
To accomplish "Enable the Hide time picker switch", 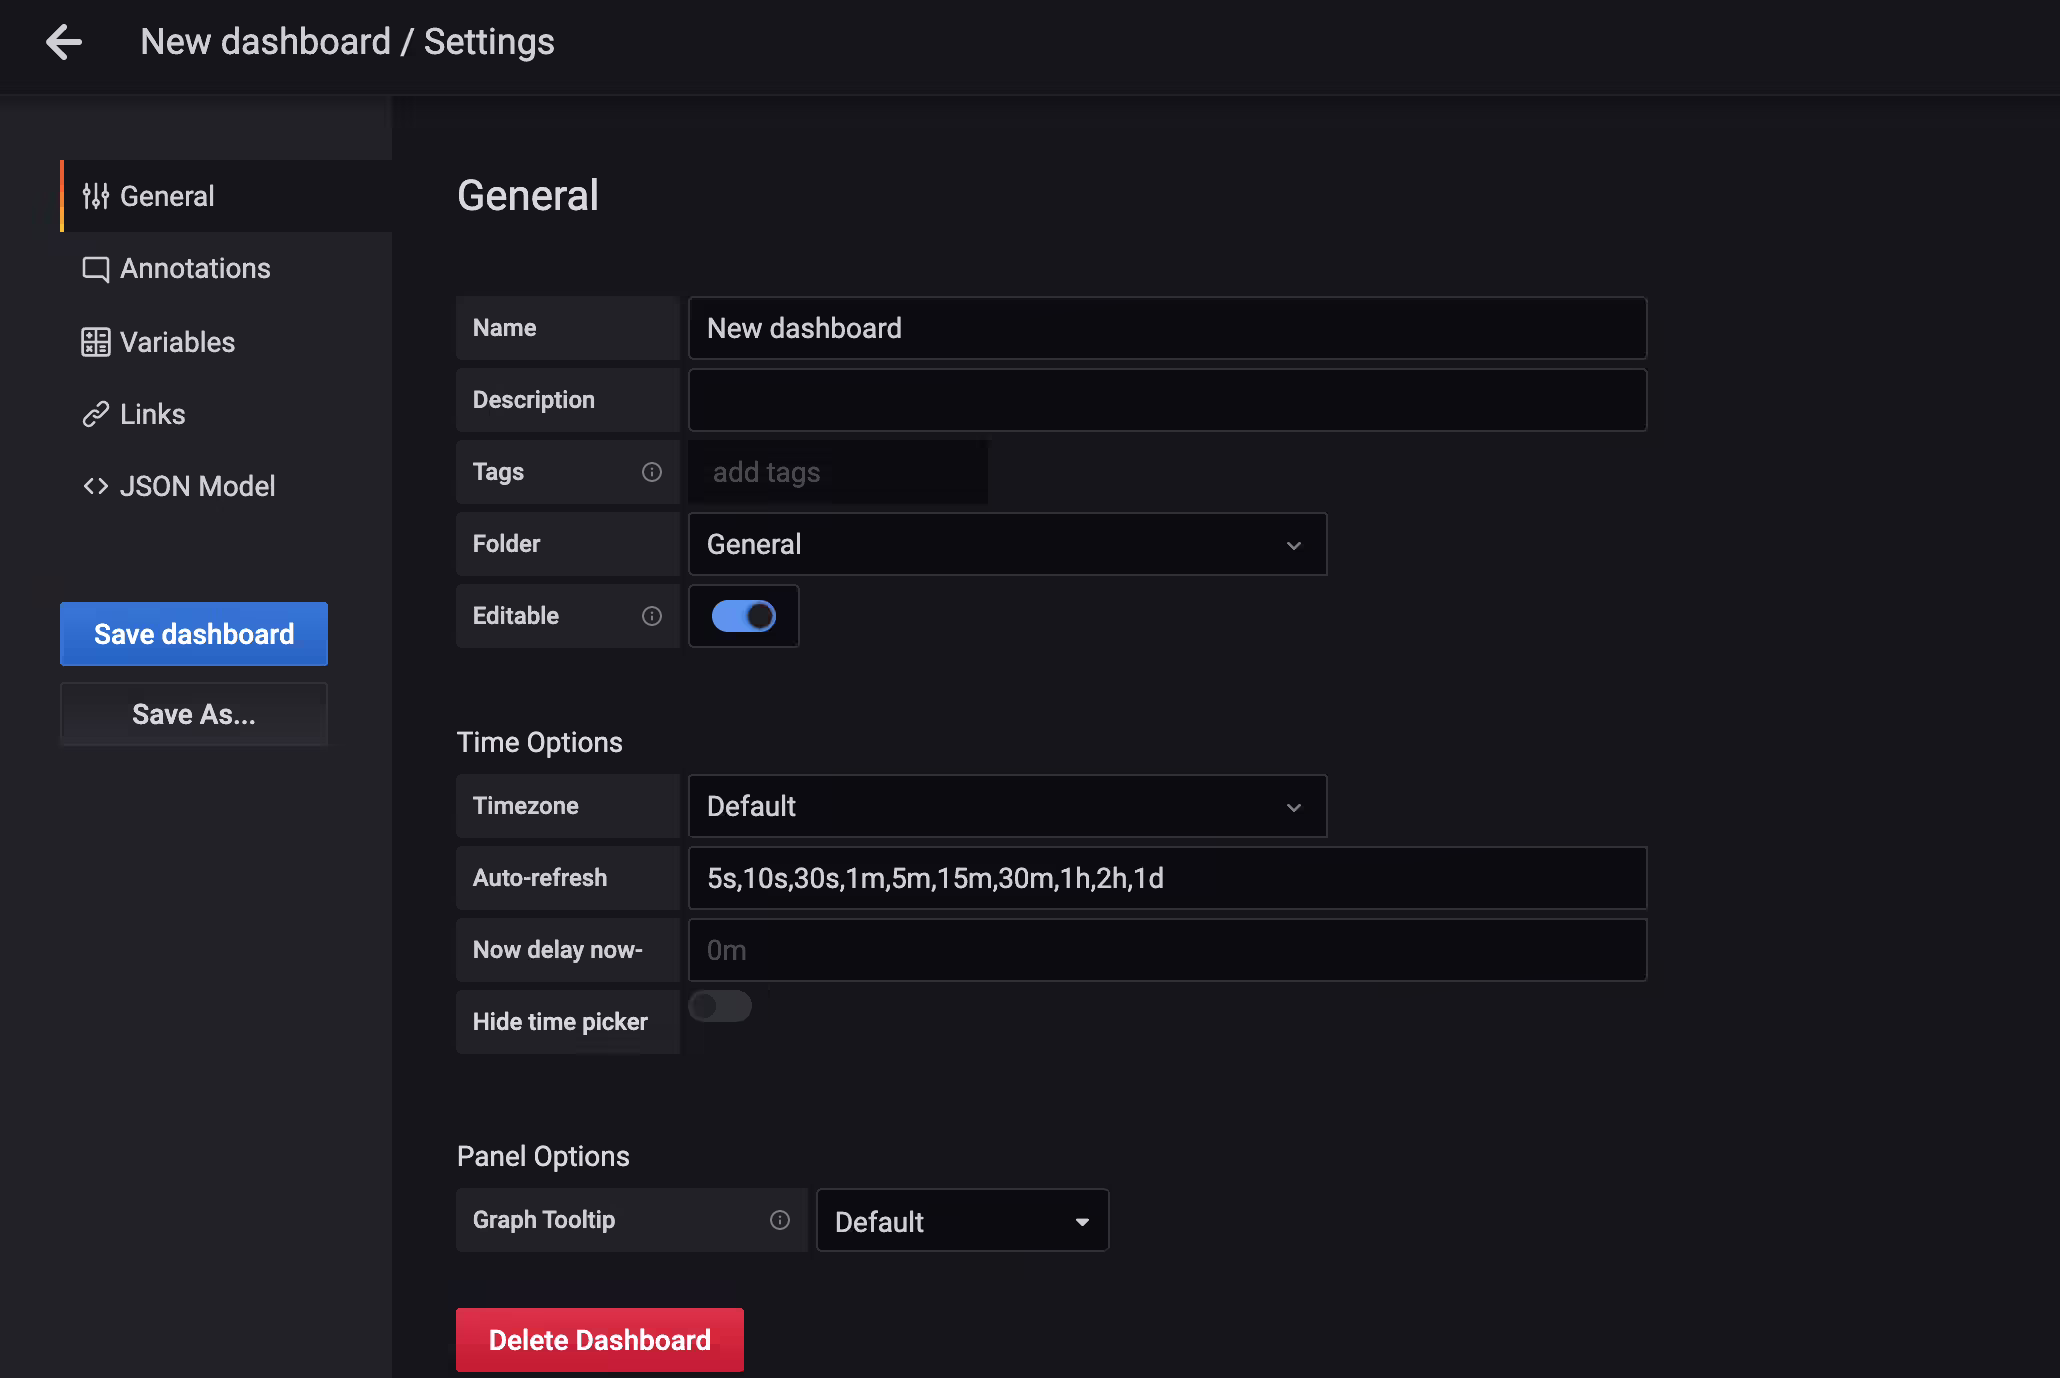I will [x=720, y=1006].
